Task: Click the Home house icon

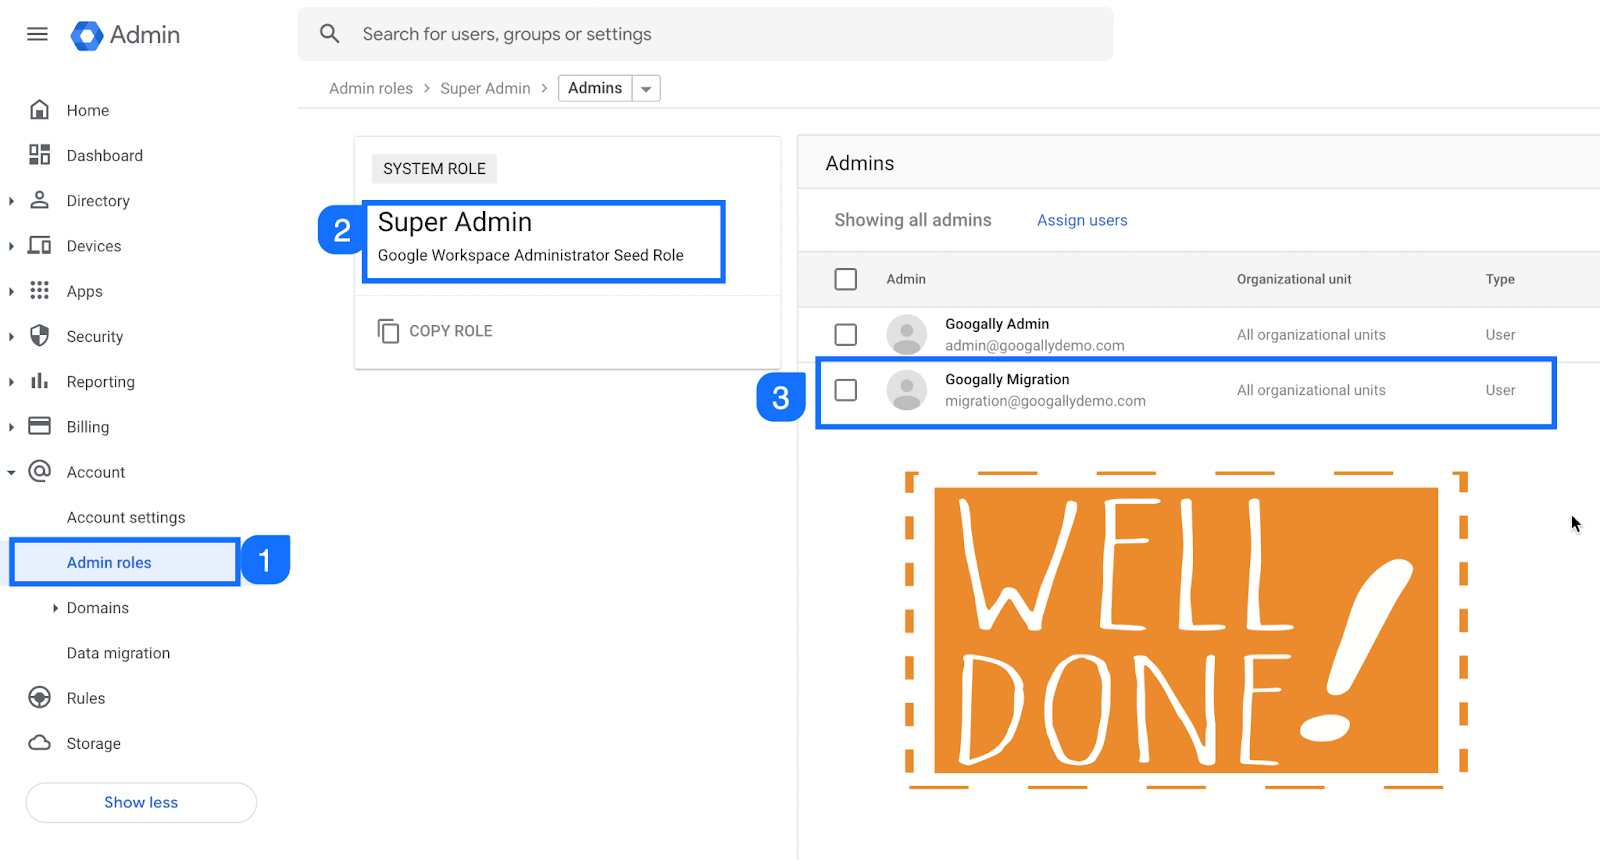Action: point(39,109)
